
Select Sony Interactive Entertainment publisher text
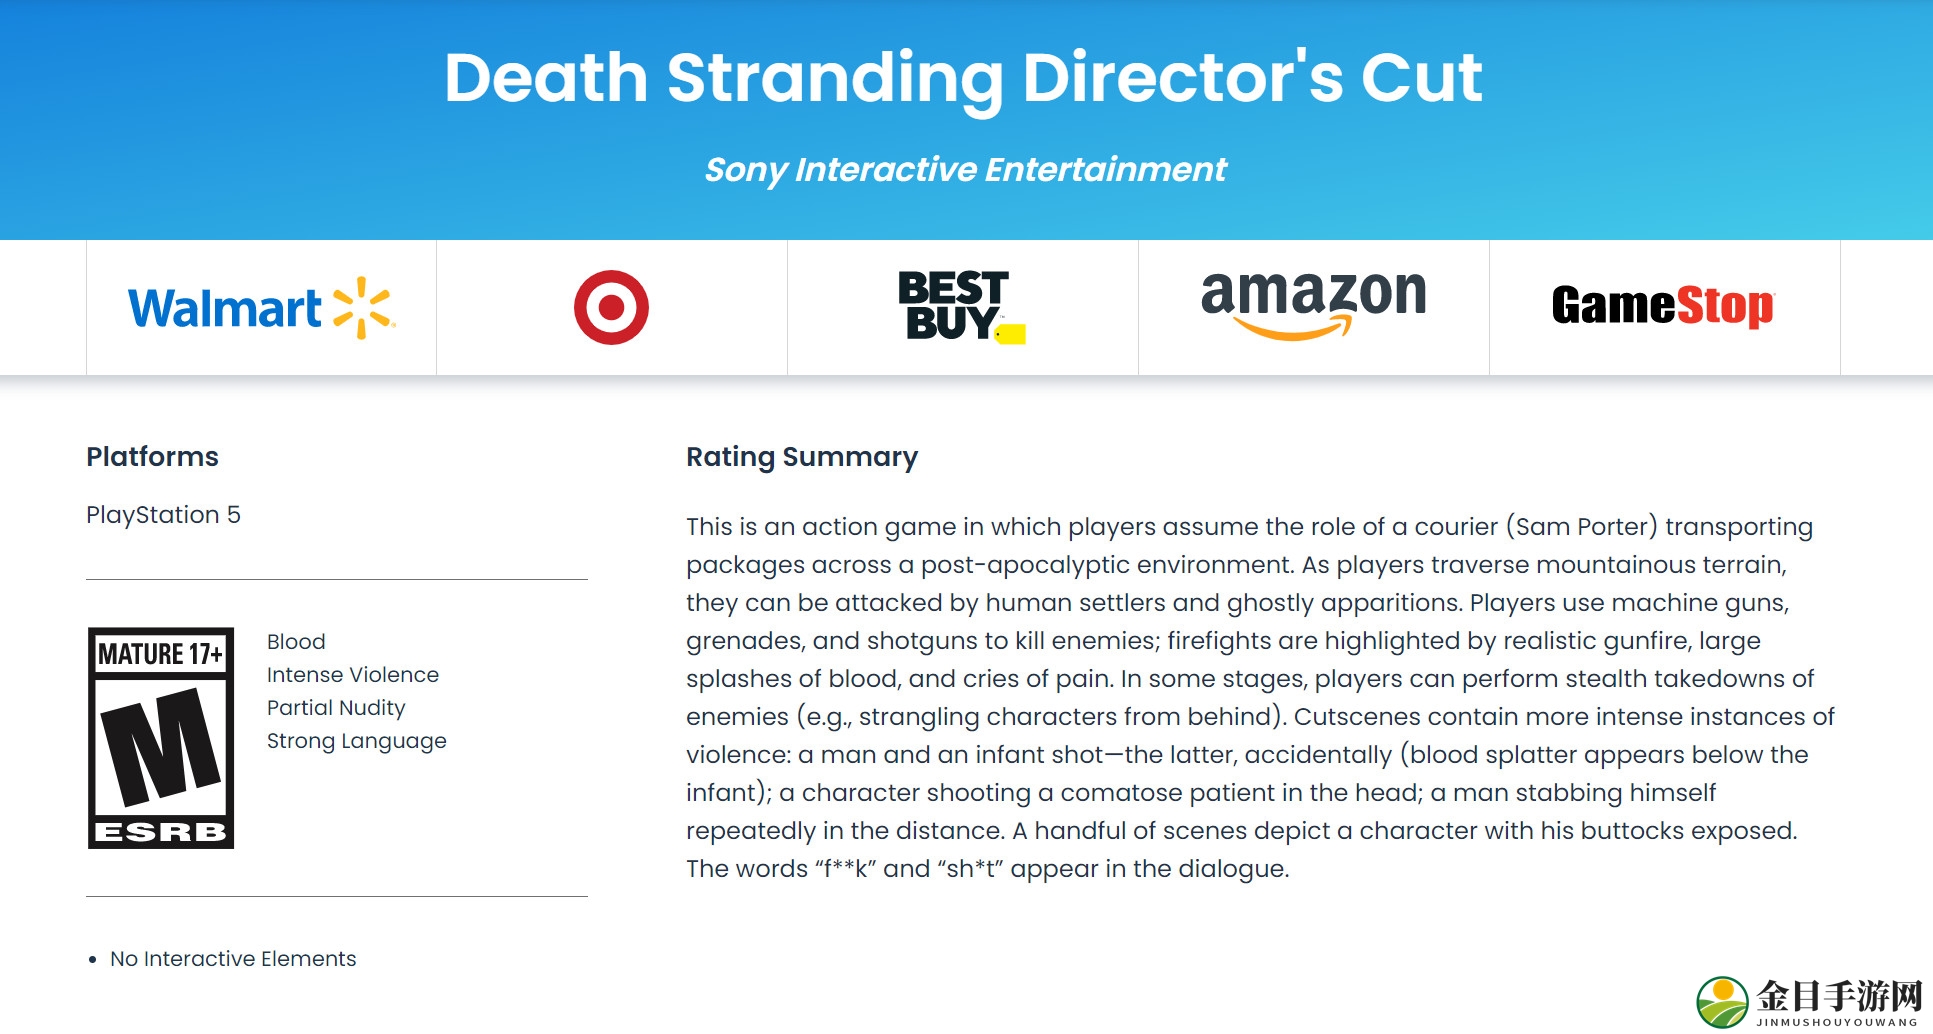tap(965, 170)
